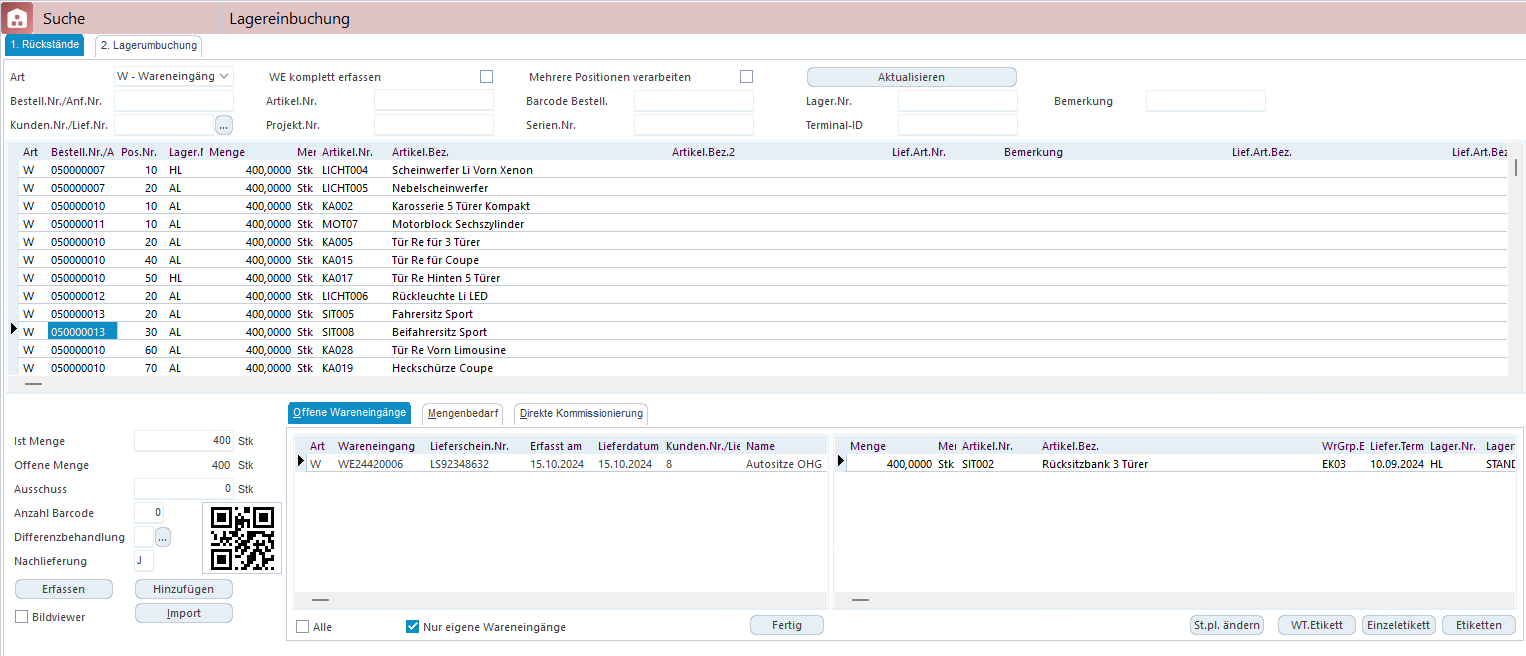Open the Mengenbedarf tab
The image size is (1526, 656).
[465, 413]
